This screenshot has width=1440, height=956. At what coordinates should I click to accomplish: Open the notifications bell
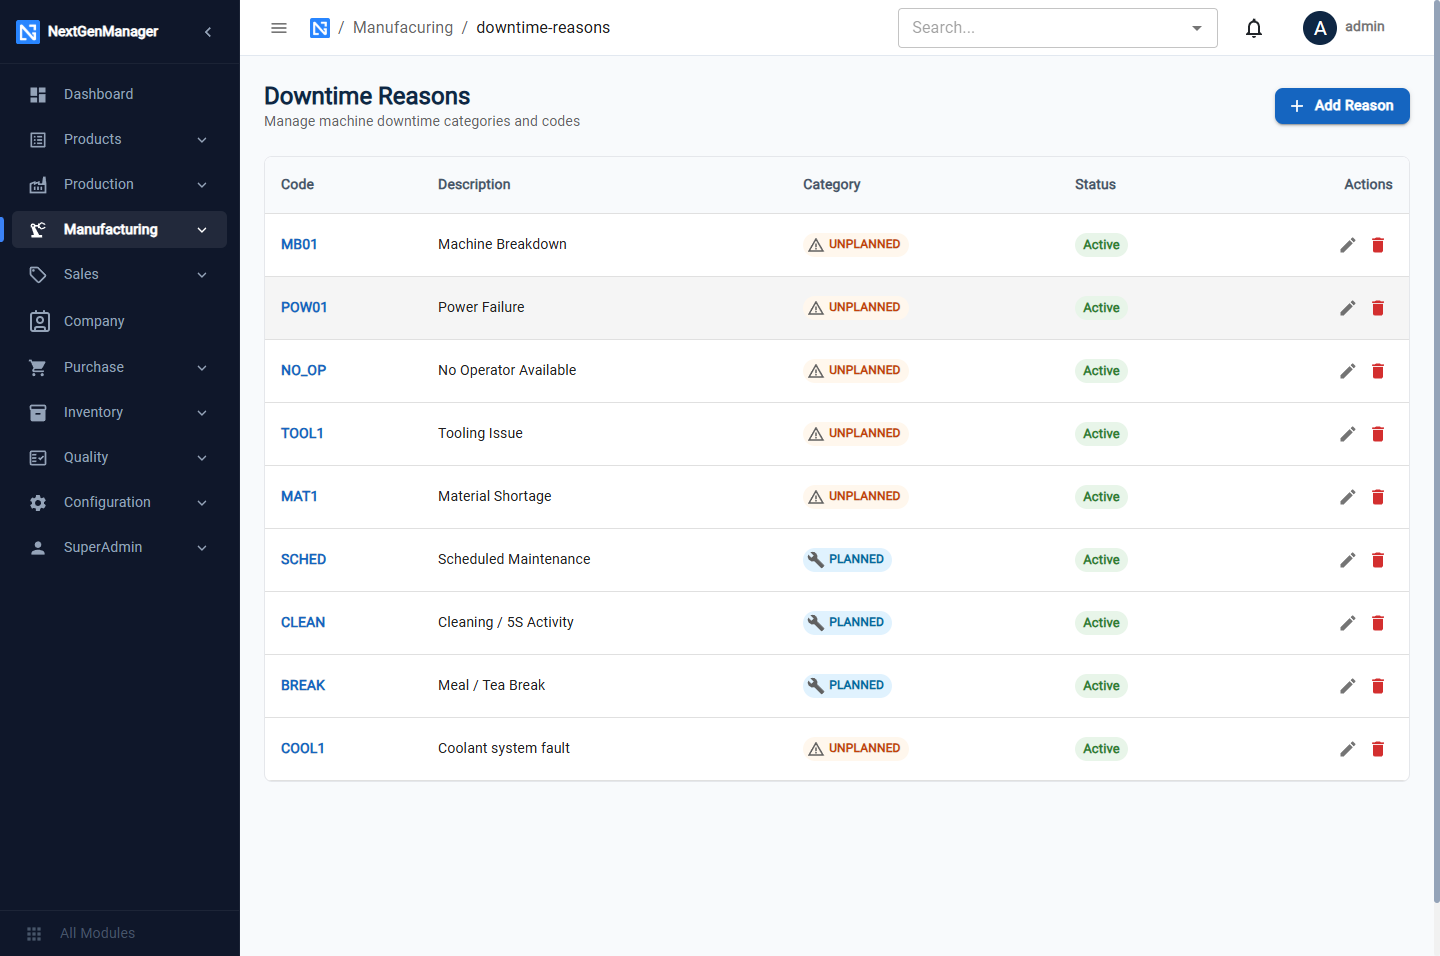tap(1254, 28)
